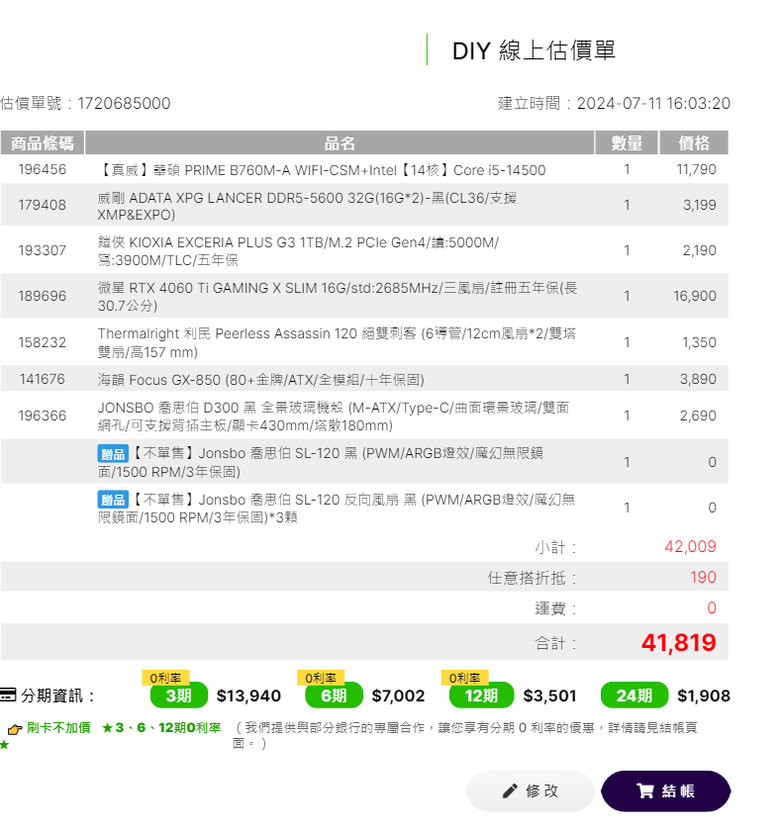This screenshot has height=835, width=780.
Task: Click price 1,350
Action: tap(700, 342)
